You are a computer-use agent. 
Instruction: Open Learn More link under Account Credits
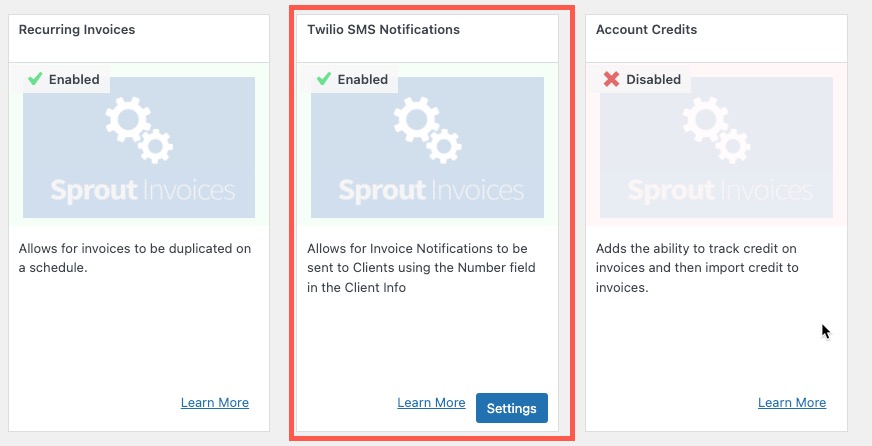(x=792, y=403)
